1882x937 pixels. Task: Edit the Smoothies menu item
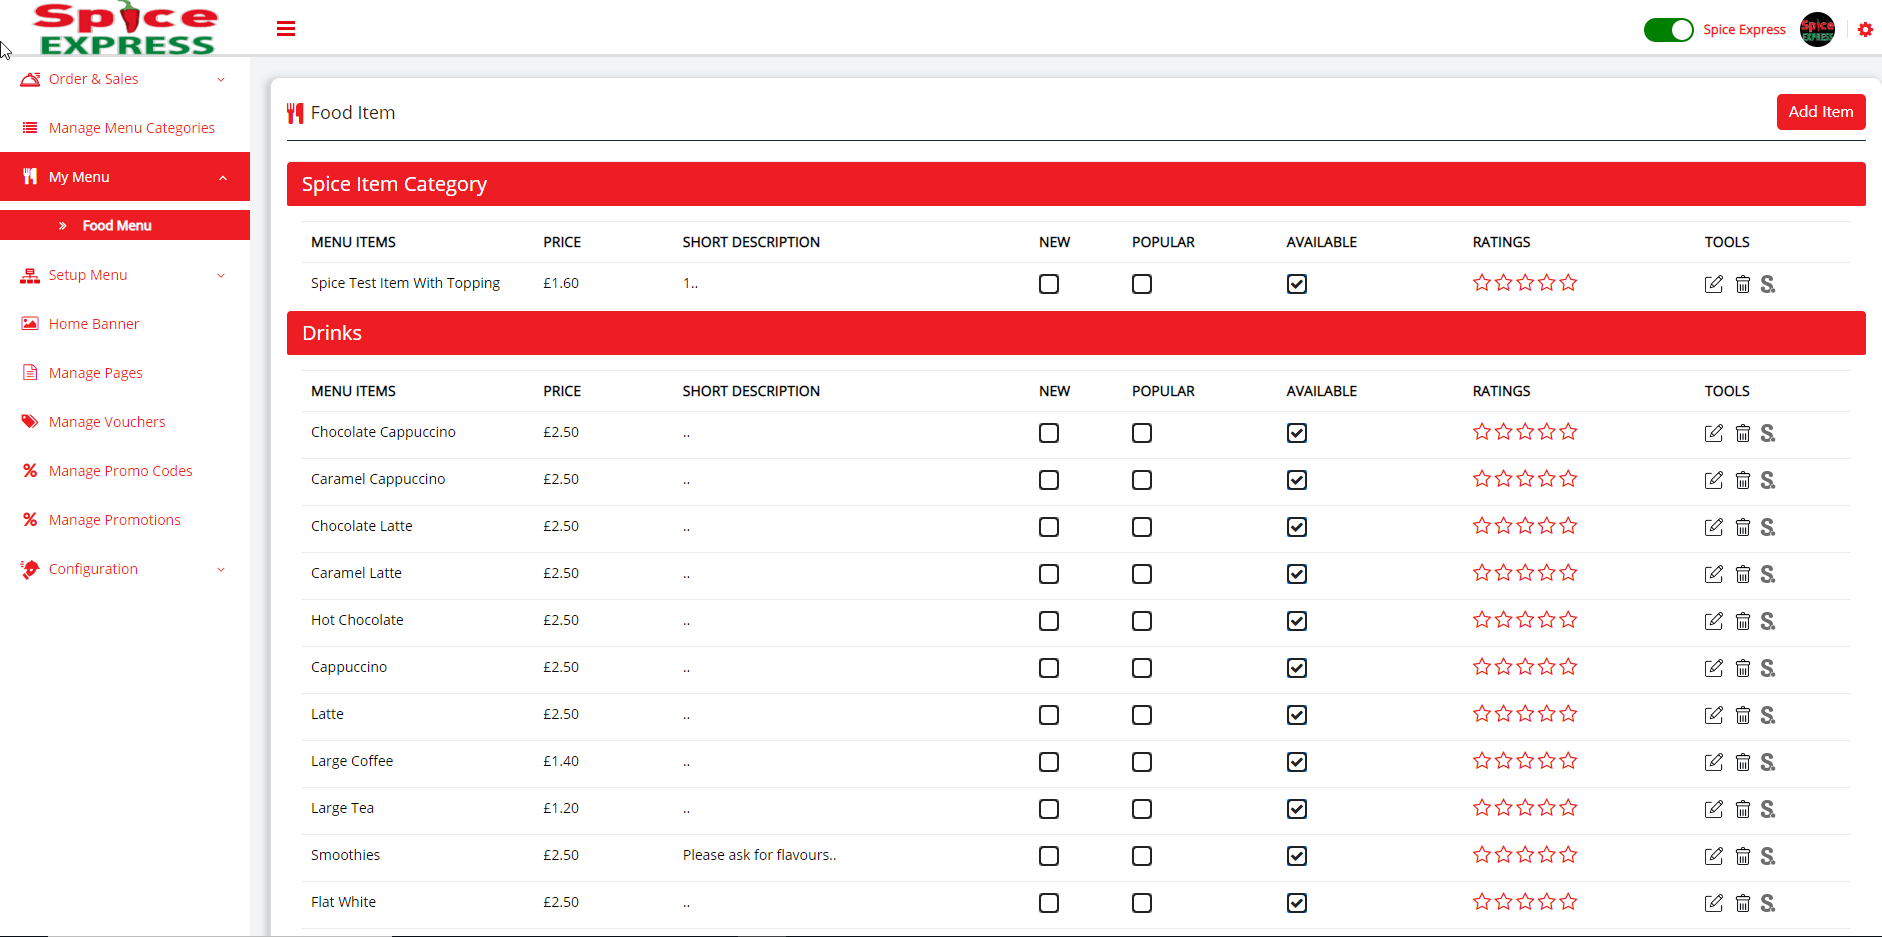(1713, 856)
